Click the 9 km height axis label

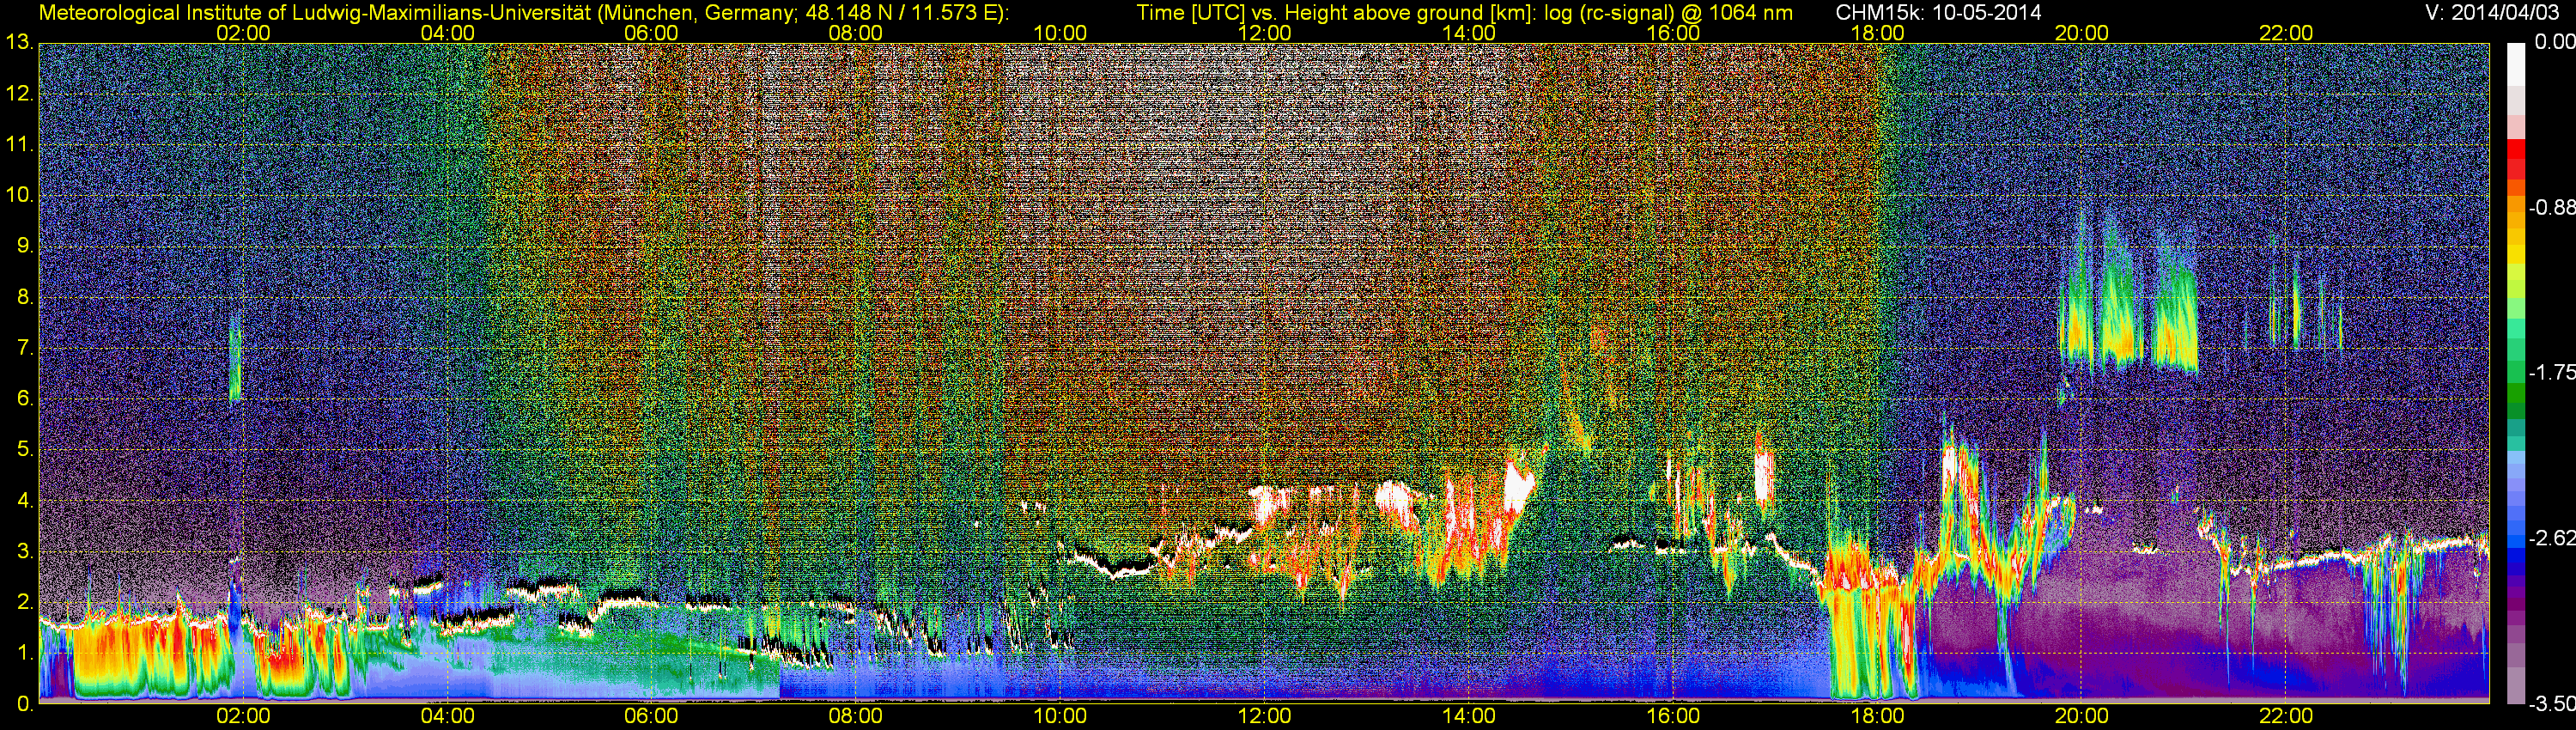tap(24, 246)
